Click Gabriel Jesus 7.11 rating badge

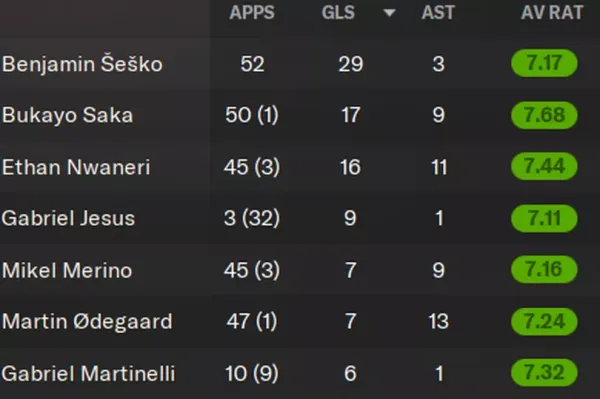544,218
